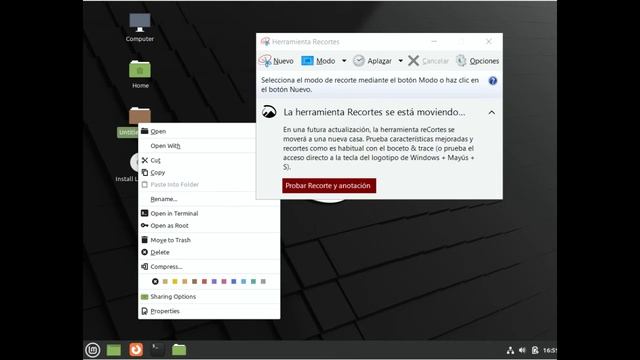Click the Nuevo button label

point(283,61)
